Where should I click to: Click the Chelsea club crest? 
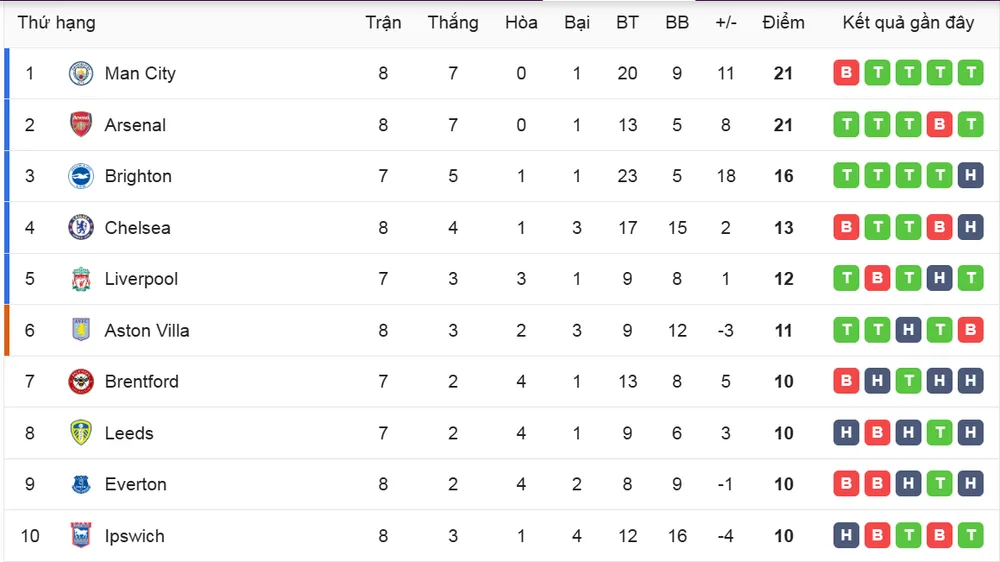point(81,227)
